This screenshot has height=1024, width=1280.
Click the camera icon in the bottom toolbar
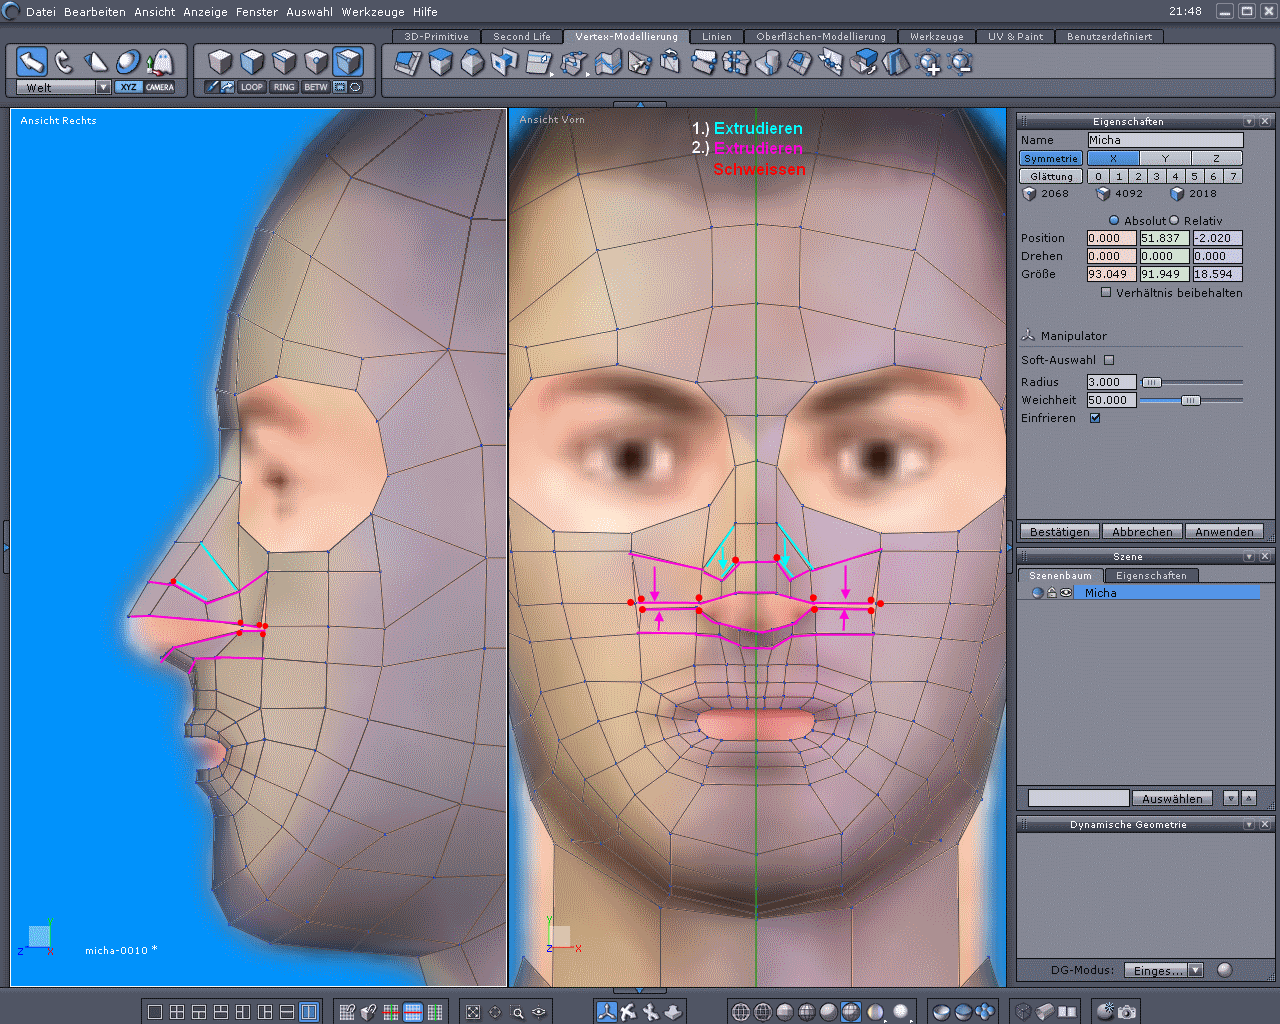tap(1127, 1012)
